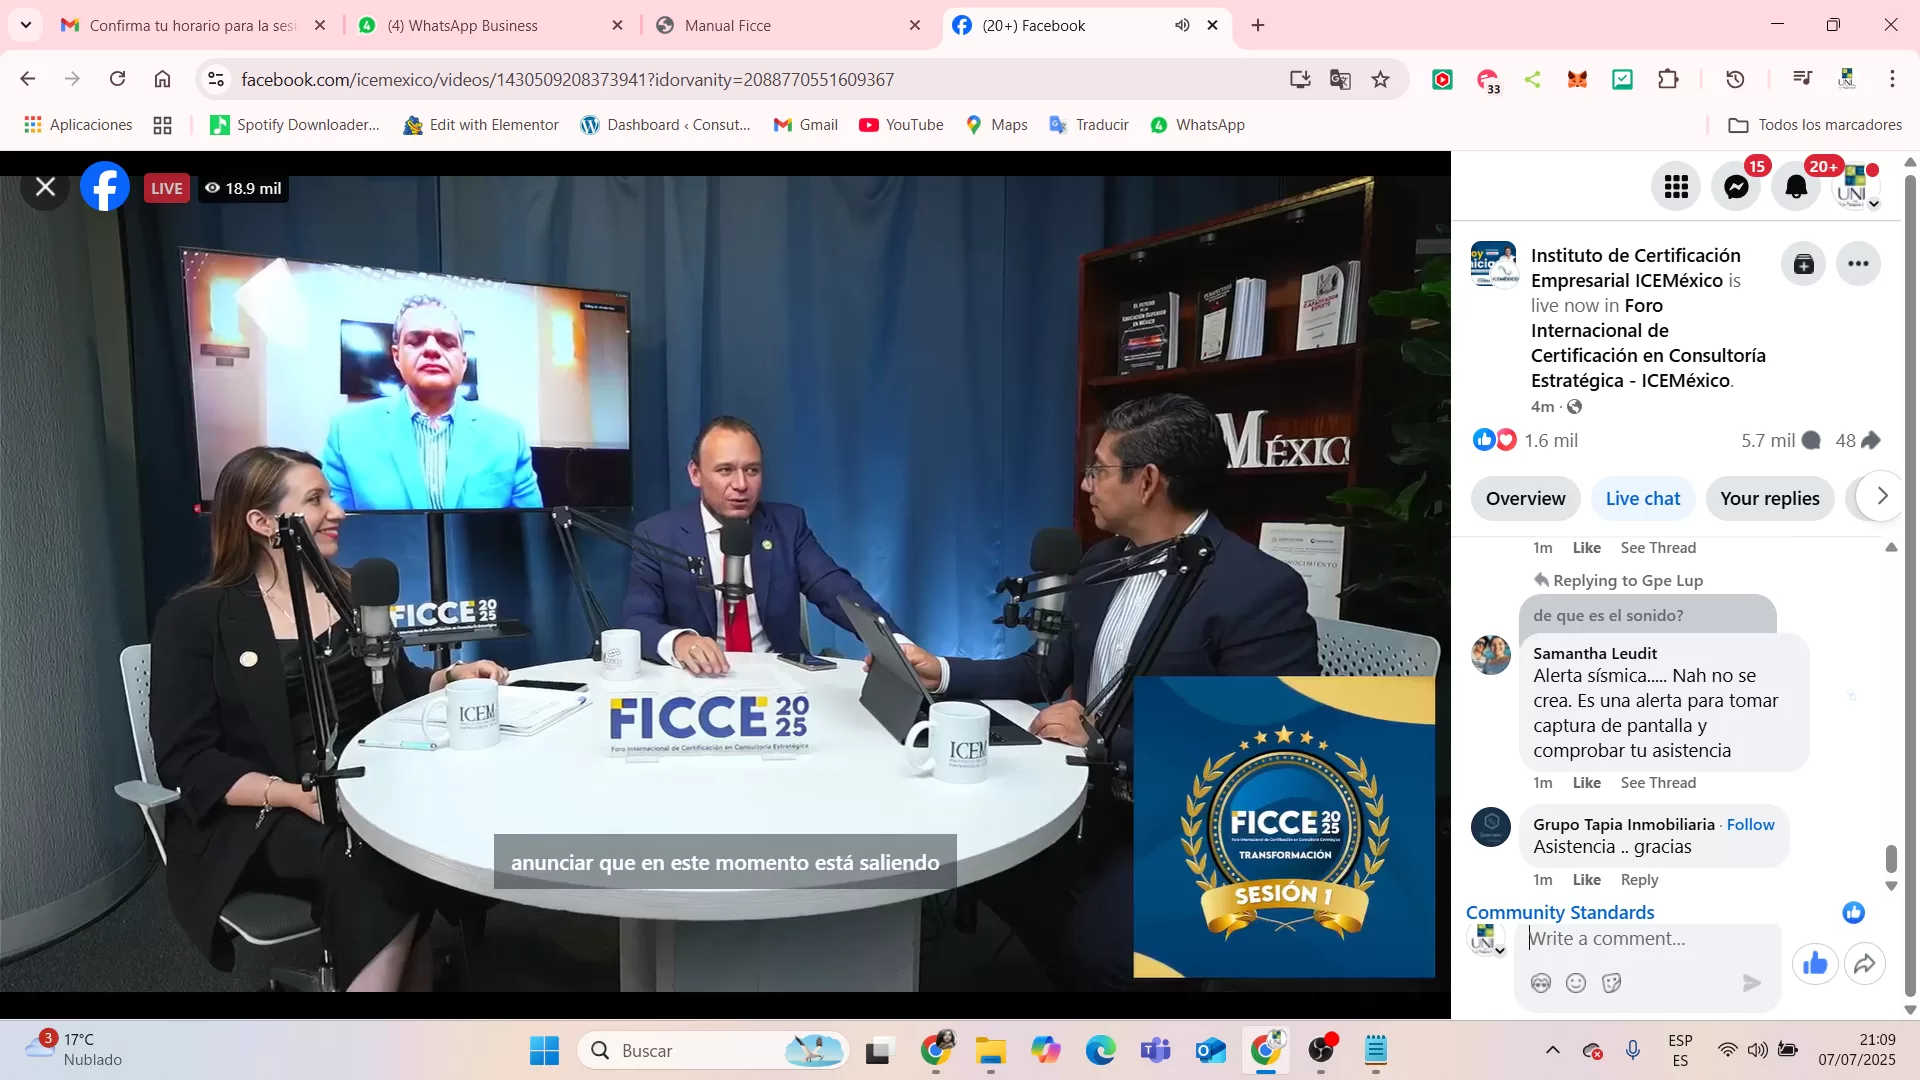
Task: Click the thumbs-up Like button beside comment box
Action: [1815, 964]
